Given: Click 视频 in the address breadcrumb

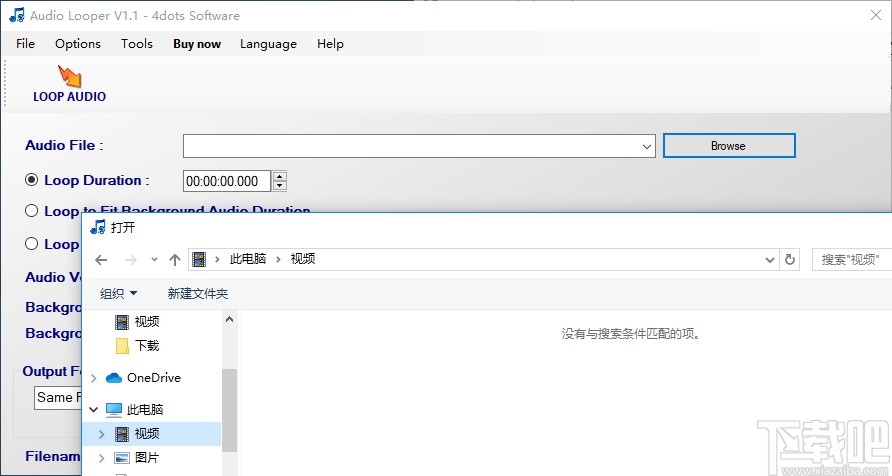Looking at the screenshot, I should pos(303,259).
